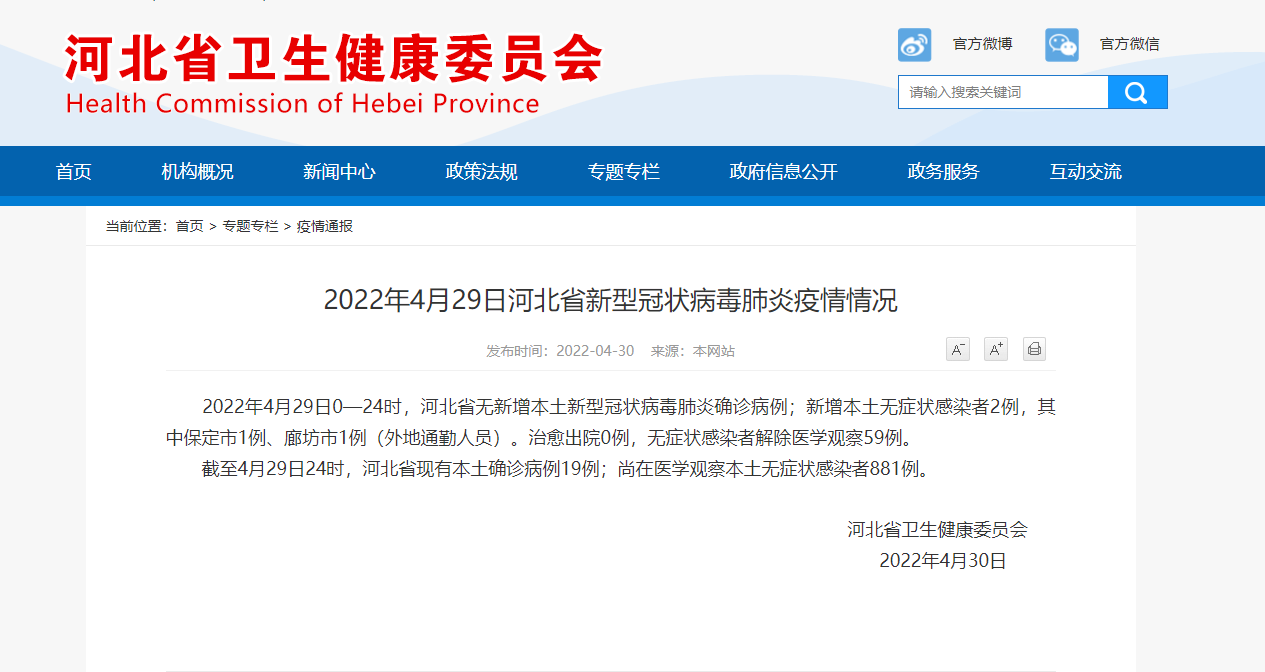Open the 专题专栏 navigation item

[624, 172]
